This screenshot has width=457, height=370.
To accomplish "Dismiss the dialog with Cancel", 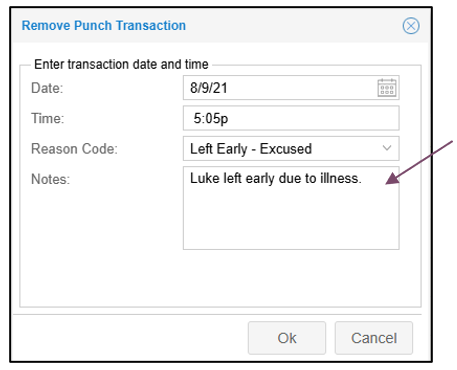I will pos(374,338).
